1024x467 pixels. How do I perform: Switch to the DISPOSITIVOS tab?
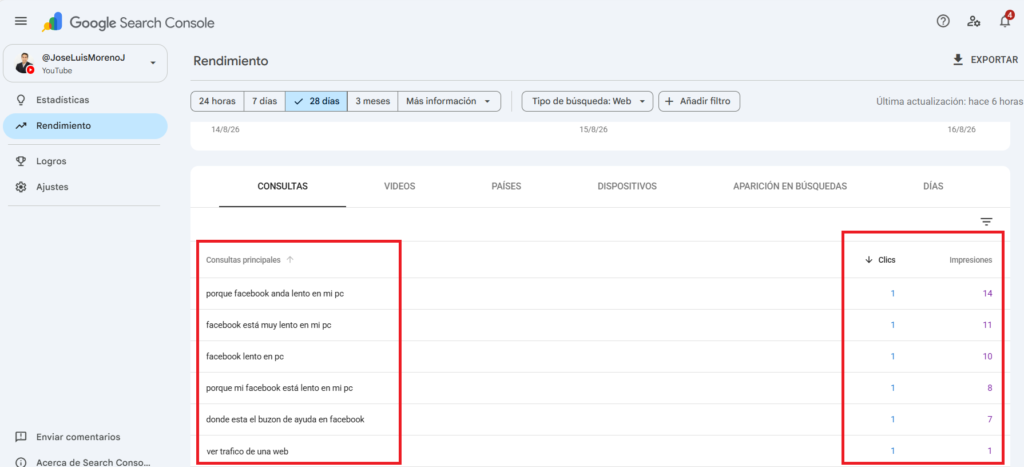pyautogui.click(x=627, y=186)
